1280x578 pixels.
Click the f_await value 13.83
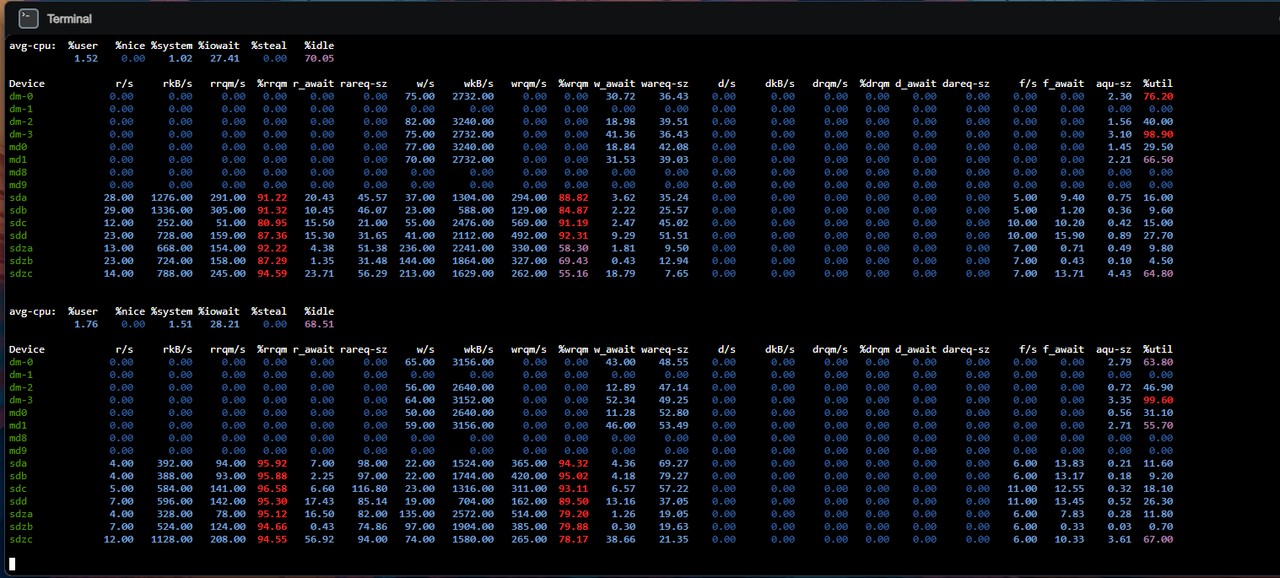[x=1070, y=463]
